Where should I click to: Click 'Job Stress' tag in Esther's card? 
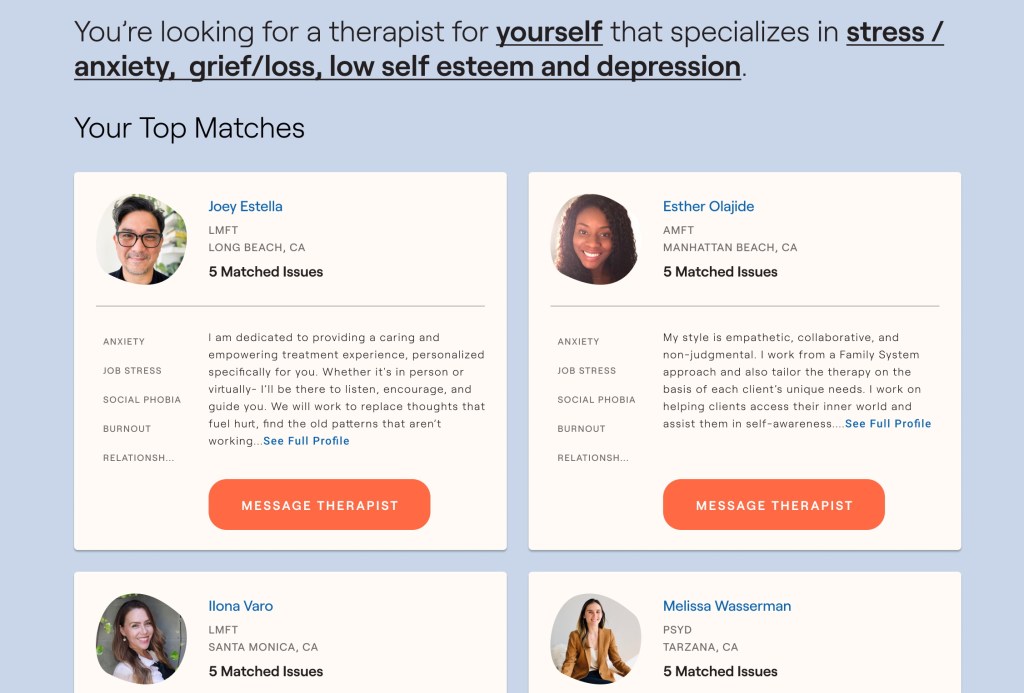click(586, 371)
